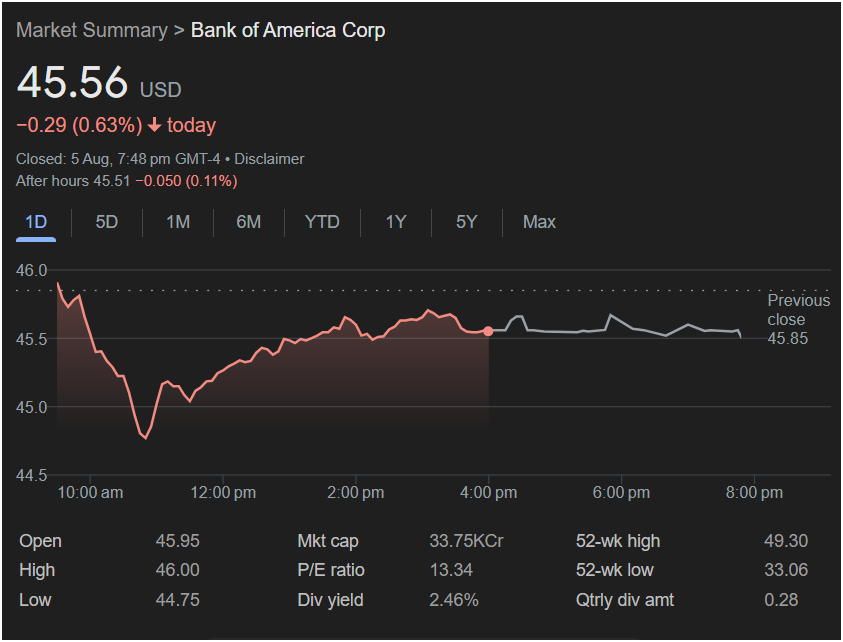Screen dimensions: 843x642
Task: Click the After hours 45.51 text
Action: [x=73, y=181]
